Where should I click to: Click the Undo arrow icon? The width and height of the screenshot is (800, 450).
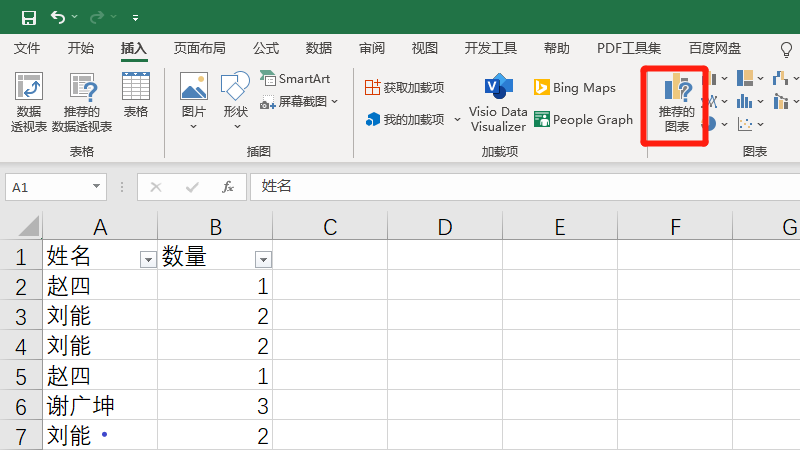point(58,17)
